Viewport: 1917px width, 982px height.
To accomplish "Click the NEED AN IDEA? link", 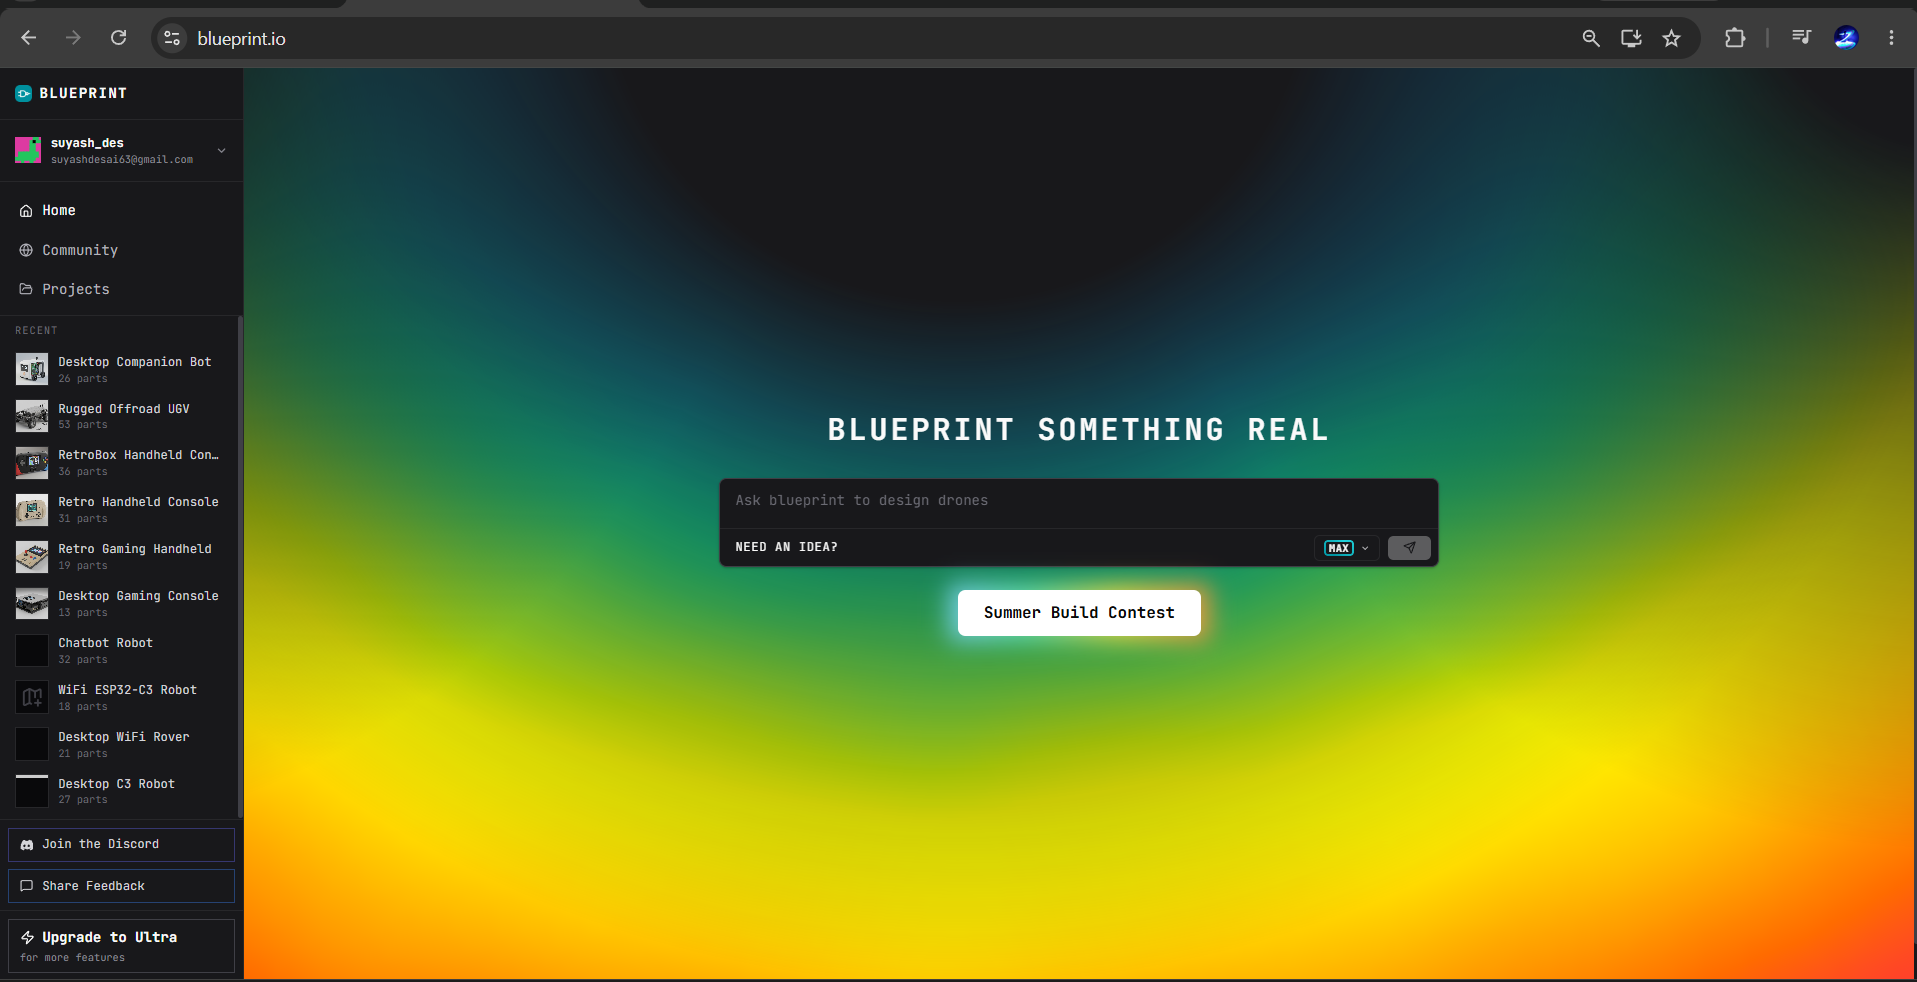I will [786, 547].
